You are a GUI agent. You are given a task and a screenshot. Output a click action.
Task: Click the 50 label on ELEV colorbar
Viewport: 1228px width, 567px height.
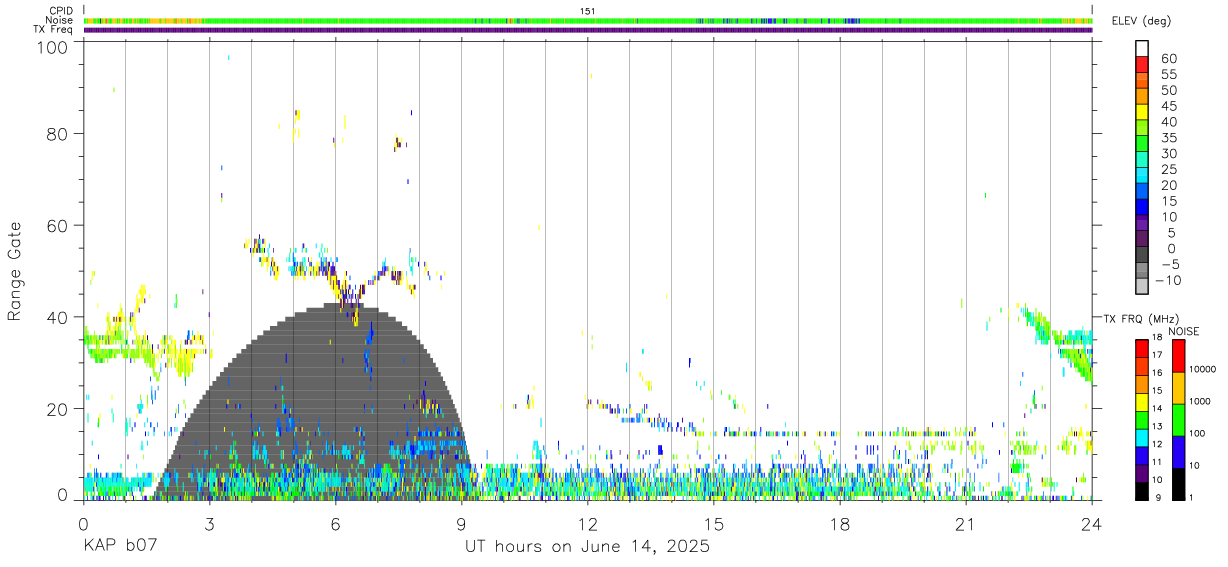(x=1169, y=91)
